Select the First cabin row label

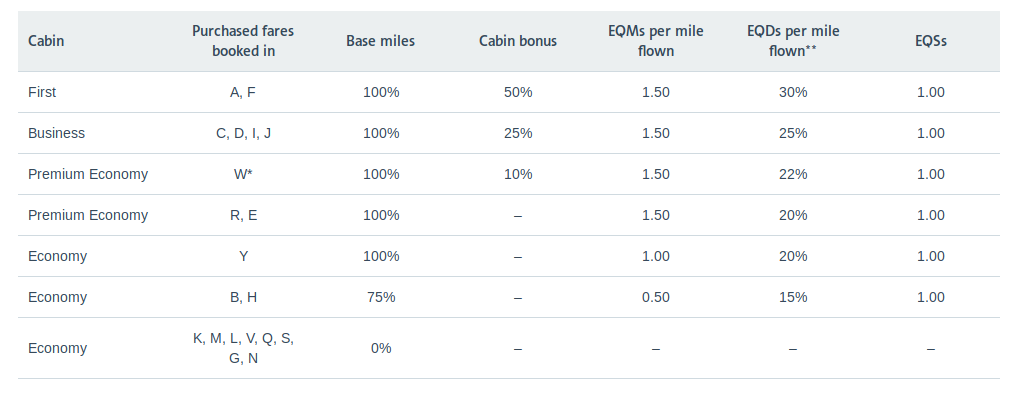(42, 92)
